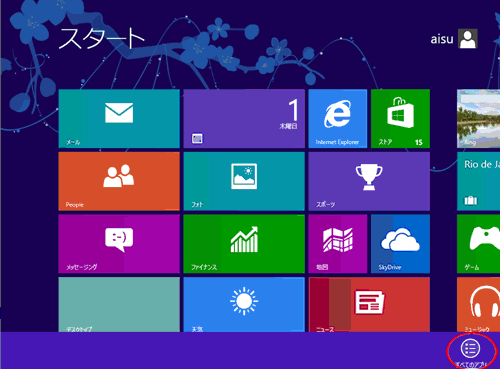Open the Games controller tile

479,244
